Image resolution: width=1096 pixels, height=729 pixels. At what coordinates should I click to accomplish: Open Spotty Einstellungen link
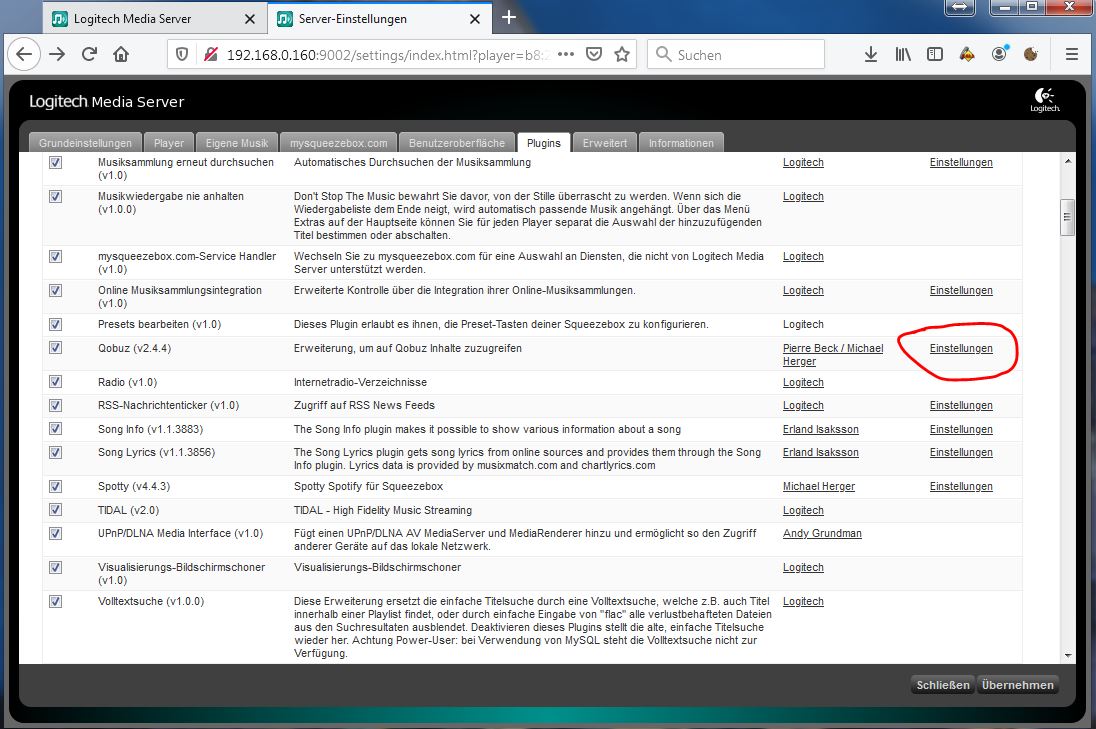[x=961, y=486]
